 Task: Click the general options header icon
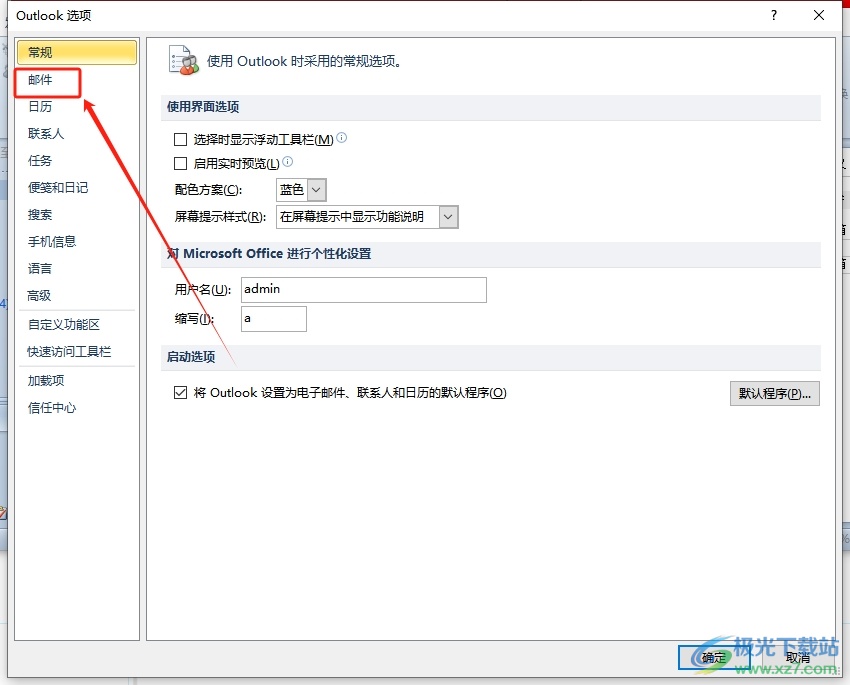coord(184,61)
